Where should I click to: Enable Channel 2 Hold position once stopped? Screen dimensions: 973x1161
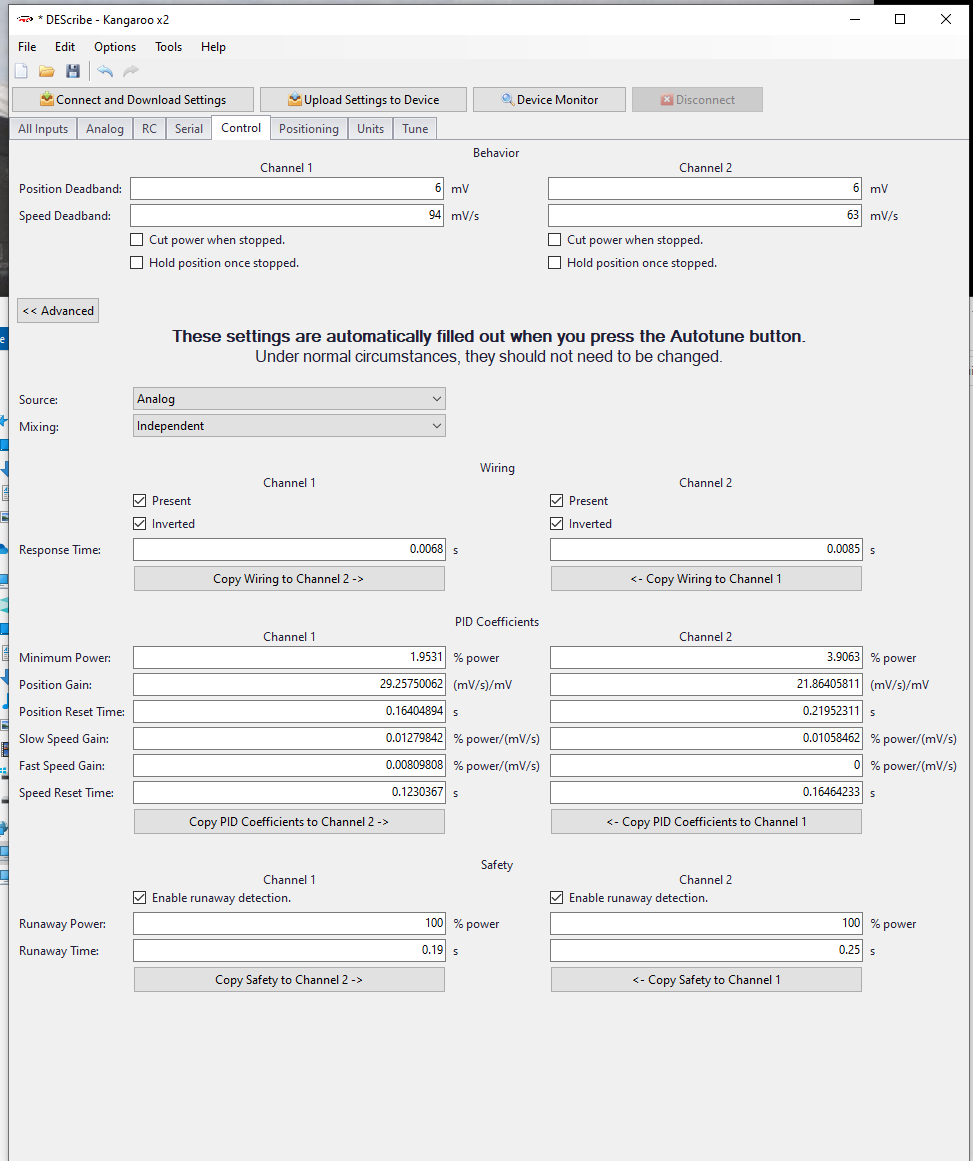tap(555, 263)
